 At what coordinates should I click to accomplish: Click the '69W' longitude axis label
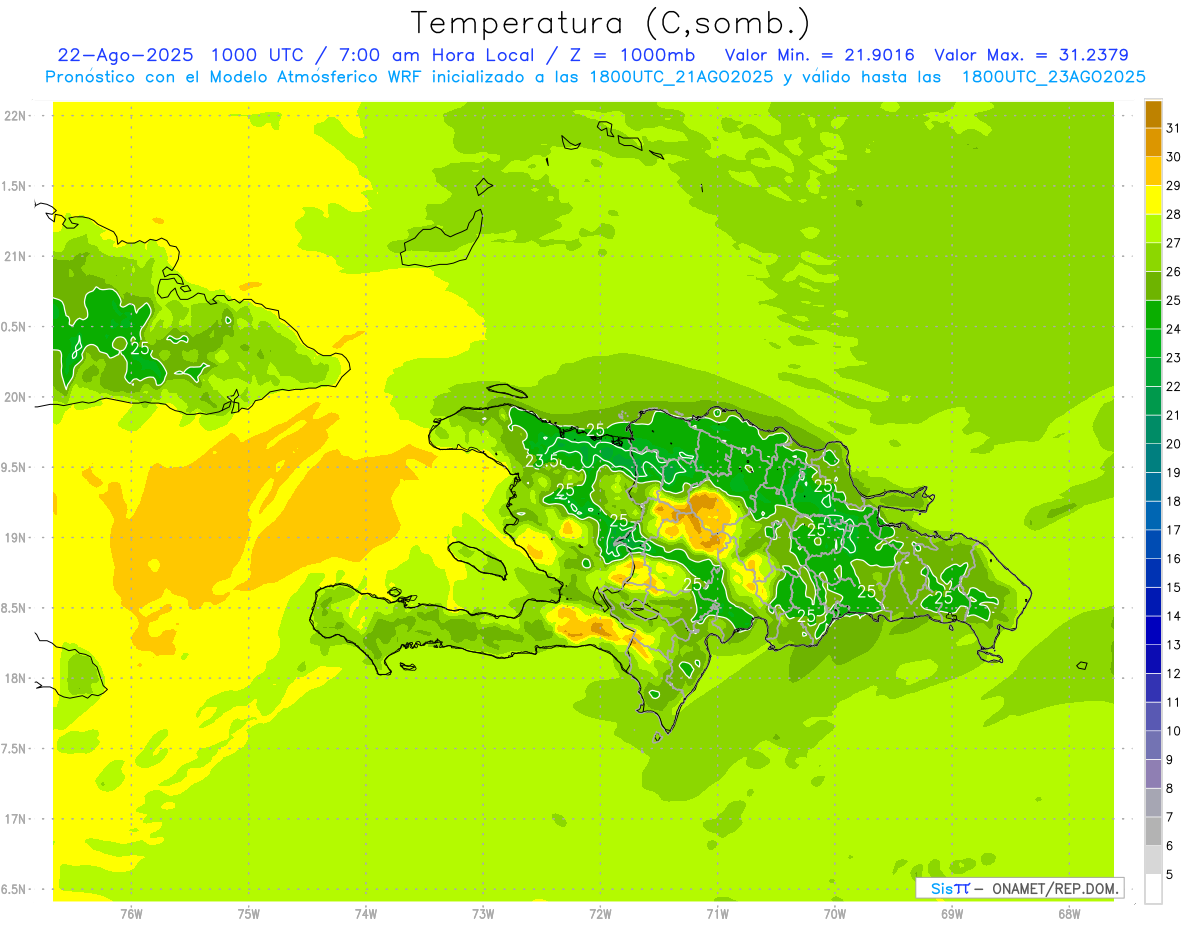click(x=952, y=914)
